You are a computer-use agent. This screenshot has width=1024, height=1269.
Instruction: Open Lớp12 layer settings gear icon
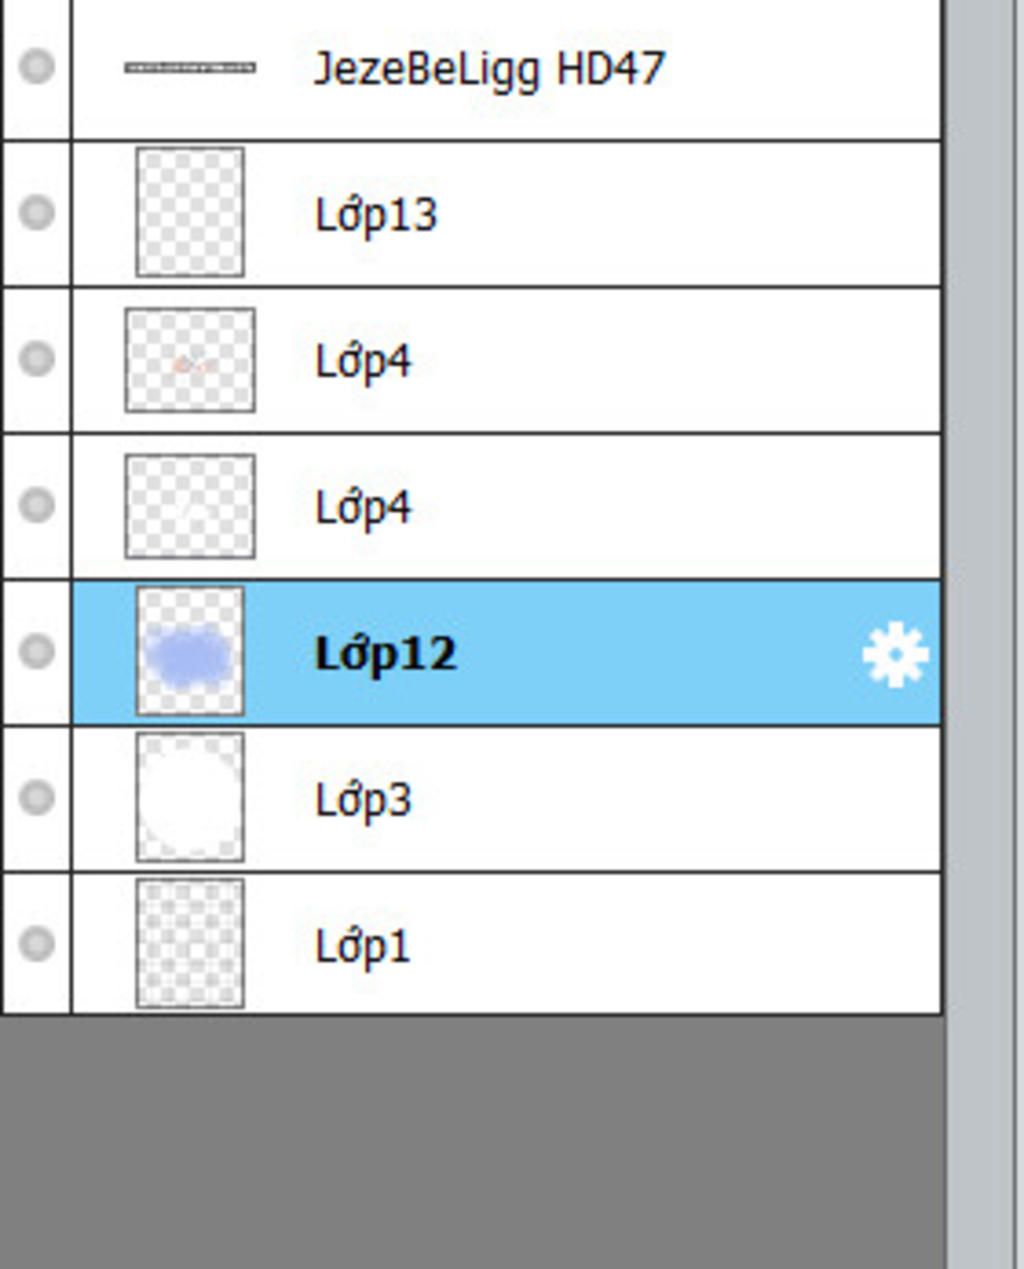(x=895, y=654)
